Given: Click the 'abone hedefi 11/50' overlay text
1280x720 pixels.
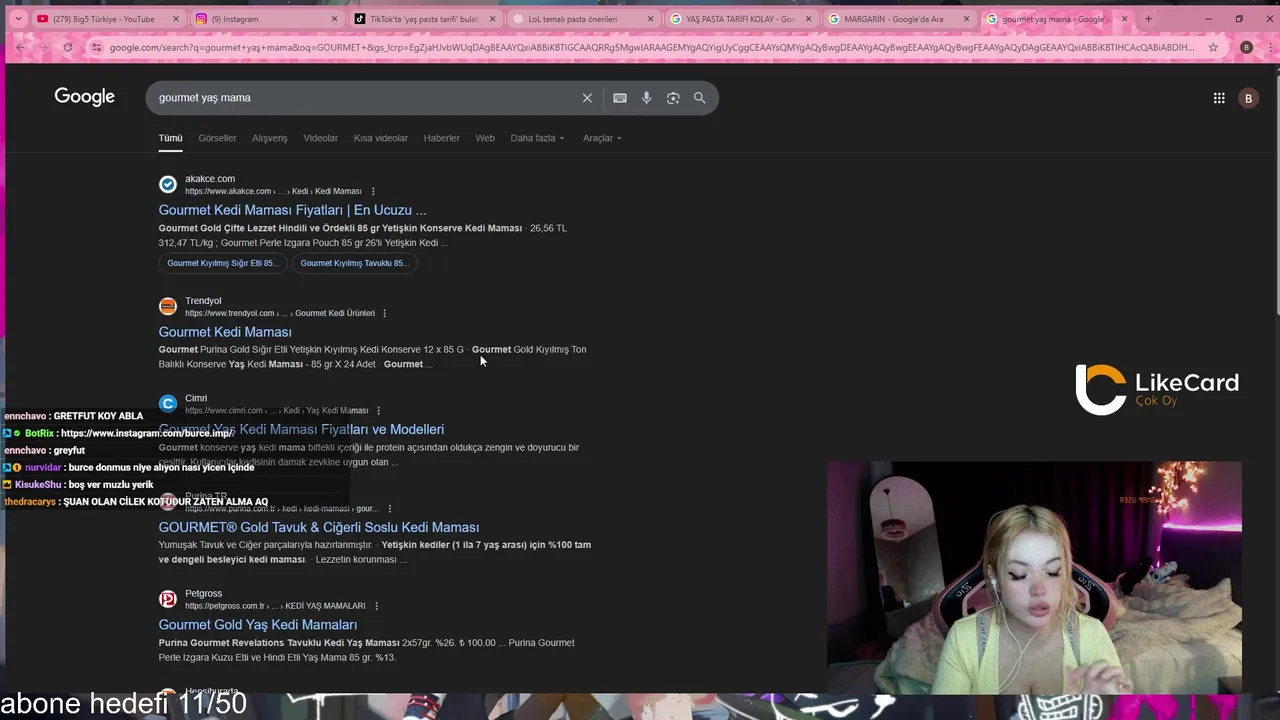Looking at the screenshot, I should pos(124,704).
